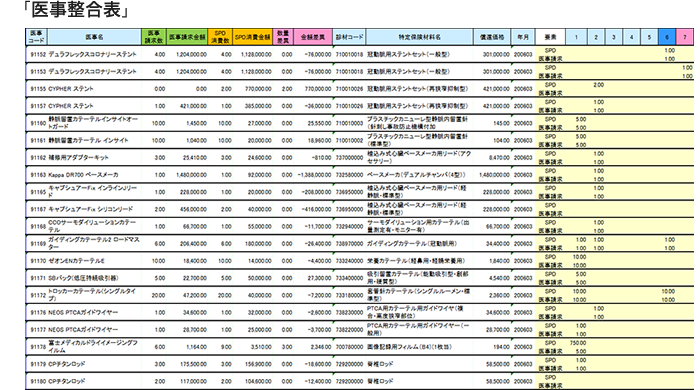This screenshot has width=700, height=390.
Task: Select the 医事整合表 title text
Action: [x=76, y=10]
